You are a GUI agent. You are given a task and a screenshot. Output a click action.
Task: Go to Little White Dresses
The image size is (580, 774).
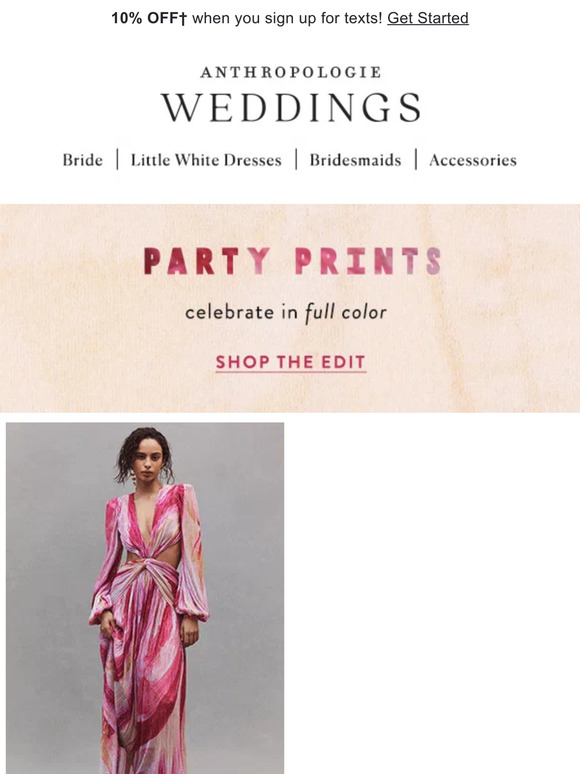click(x=206, y=160)
